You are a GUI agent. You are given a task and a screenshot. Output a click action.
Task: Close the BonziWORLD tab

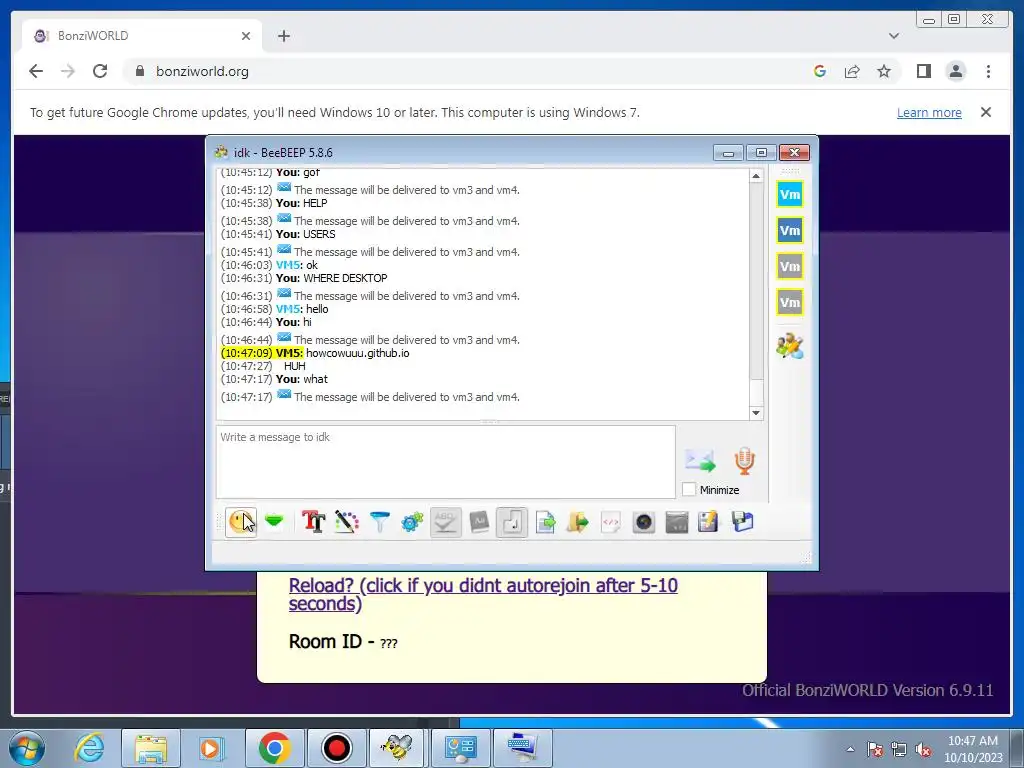[x=246, y=36]
